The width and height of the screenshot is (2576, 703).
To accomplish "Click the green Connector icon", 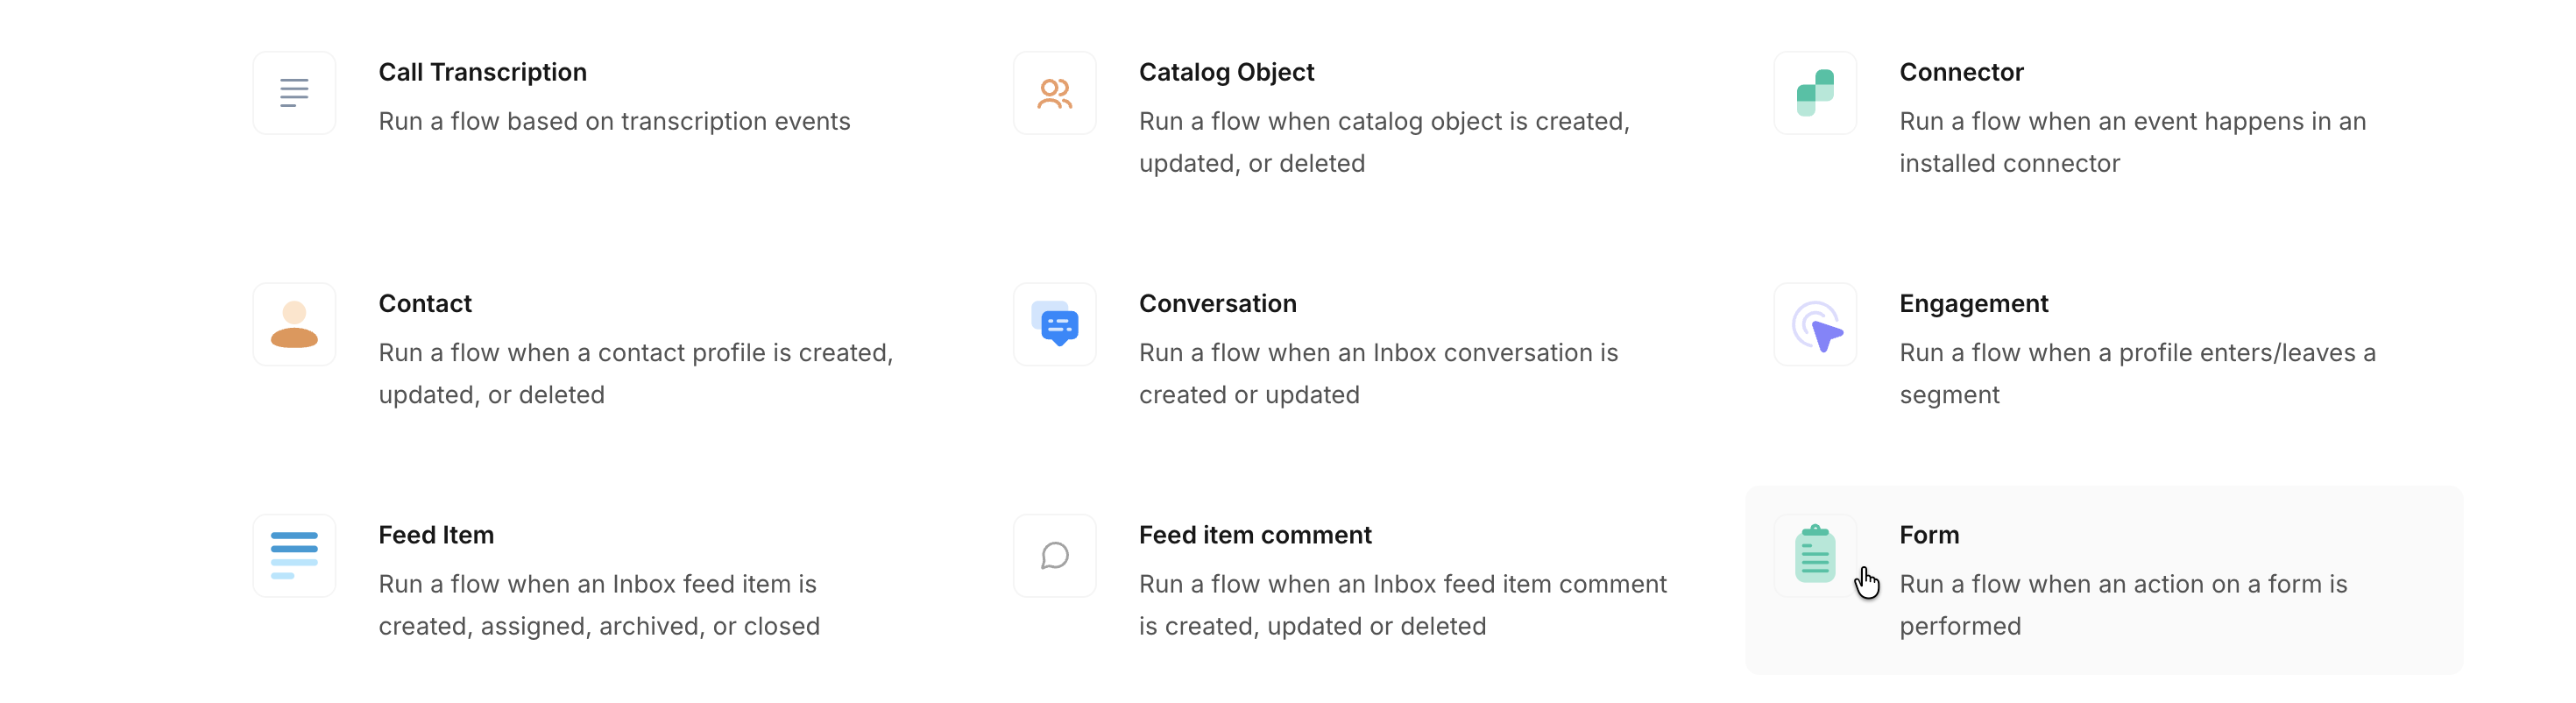I will [1815, 93].
